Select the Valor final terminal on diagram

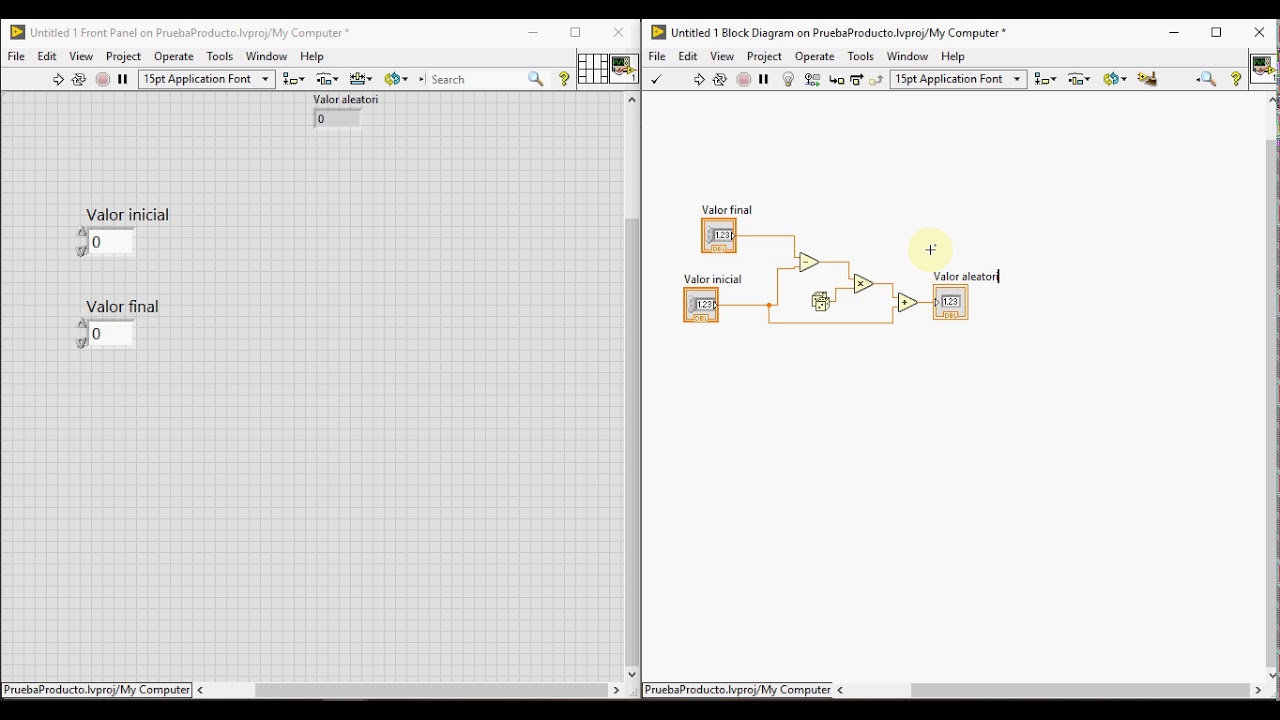point(719,236)
